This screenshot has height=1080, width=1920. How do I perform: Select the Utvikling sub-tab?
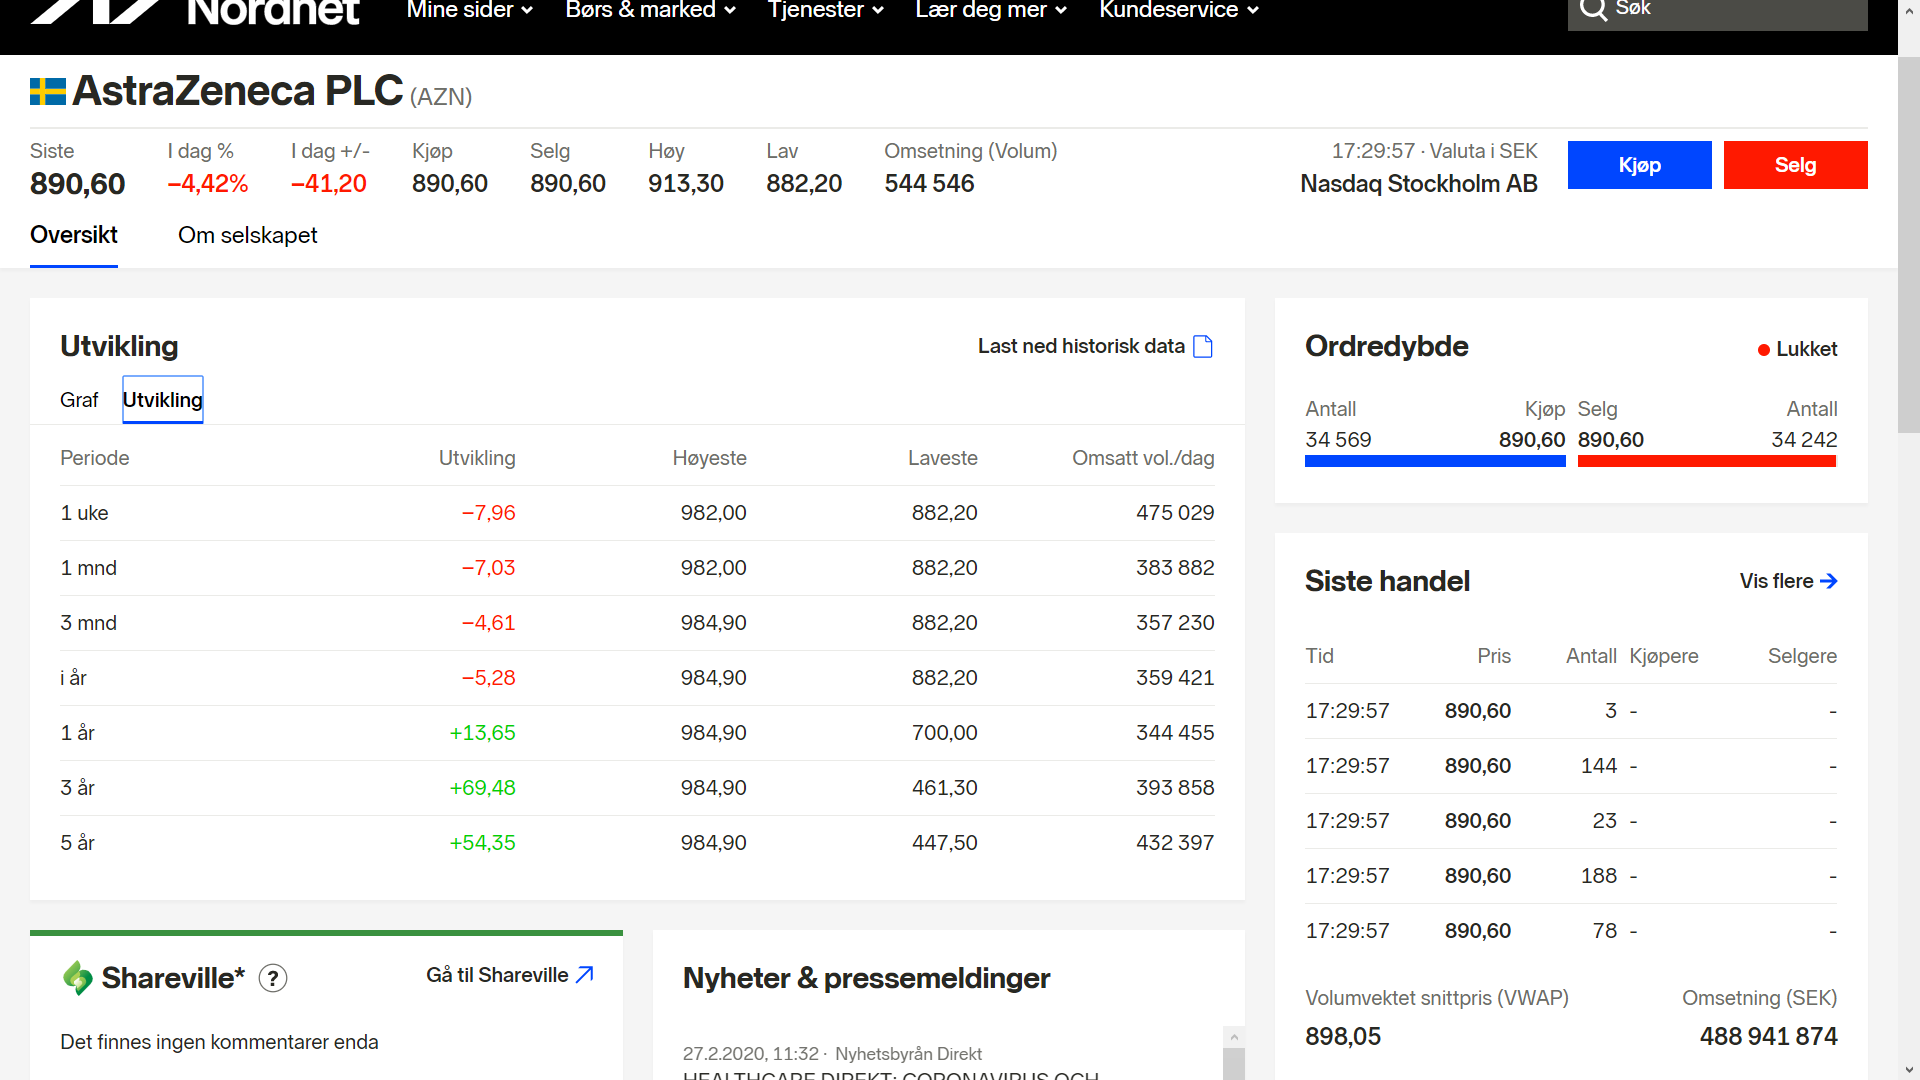coord(163,400)
